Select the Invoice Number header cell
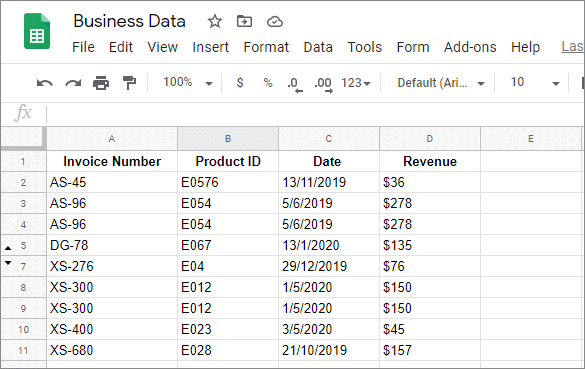Screen dimensions: 585x369 coord(112,162)
